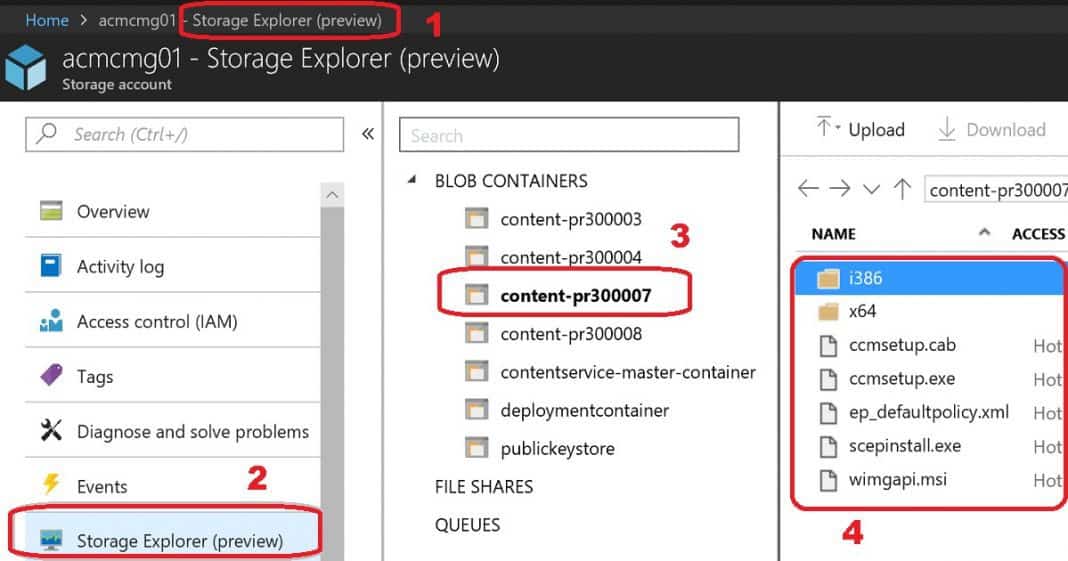The height and width of the screenshot is (561, 1068).
Task: Open container content-pr300004
Action: tap(571, 257)
